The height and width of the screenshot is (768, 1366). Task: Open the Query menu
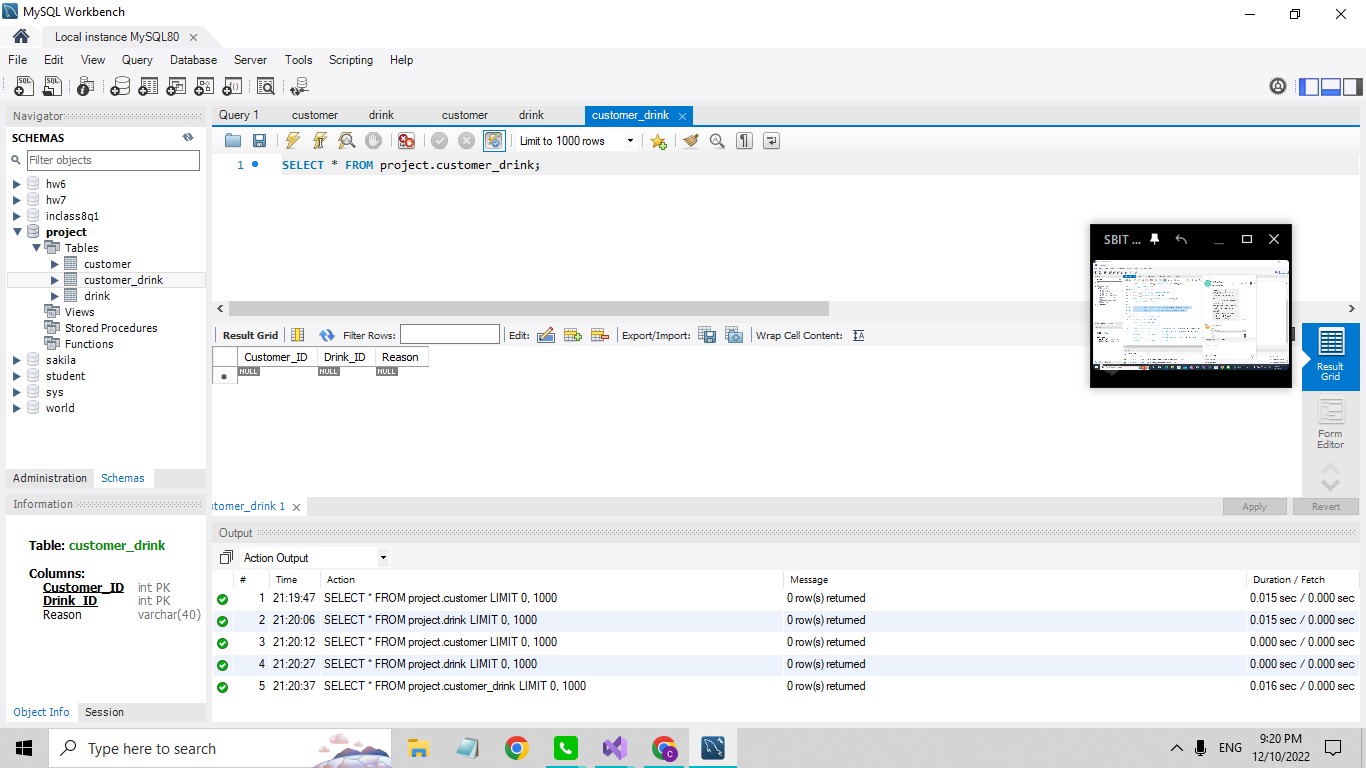137,60
